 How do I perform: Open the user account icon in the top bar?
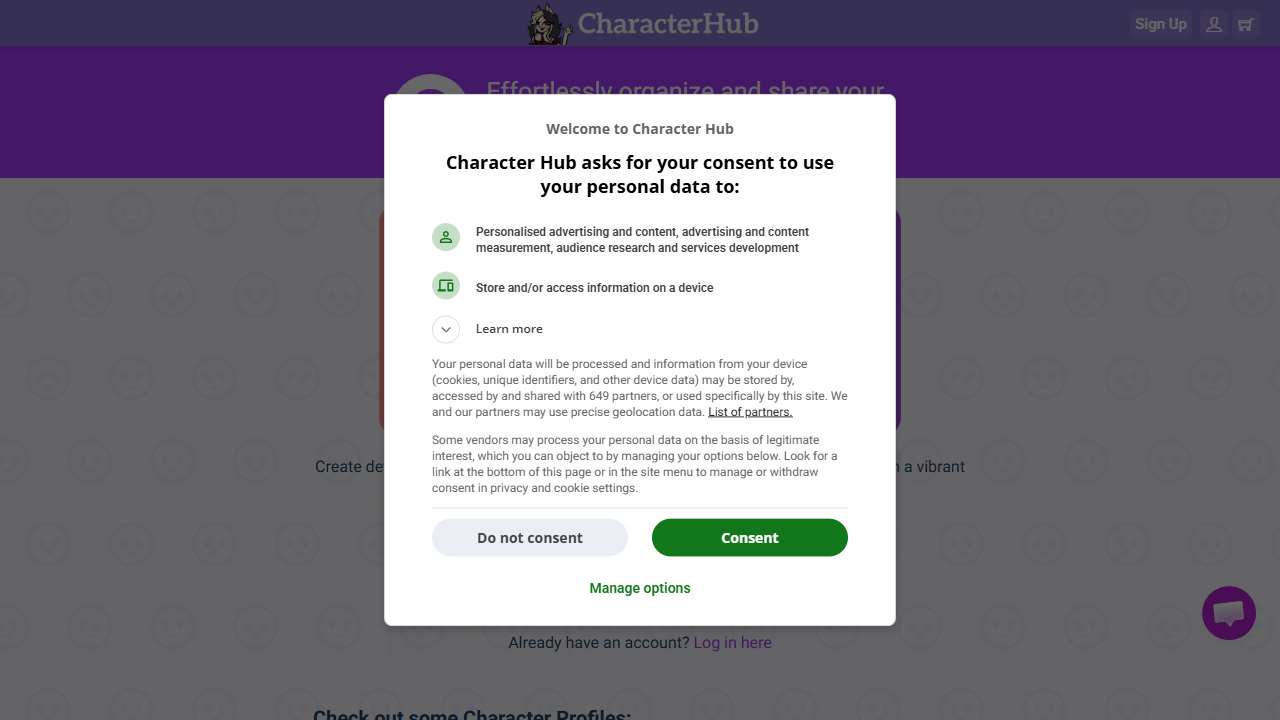point(1213,23)
